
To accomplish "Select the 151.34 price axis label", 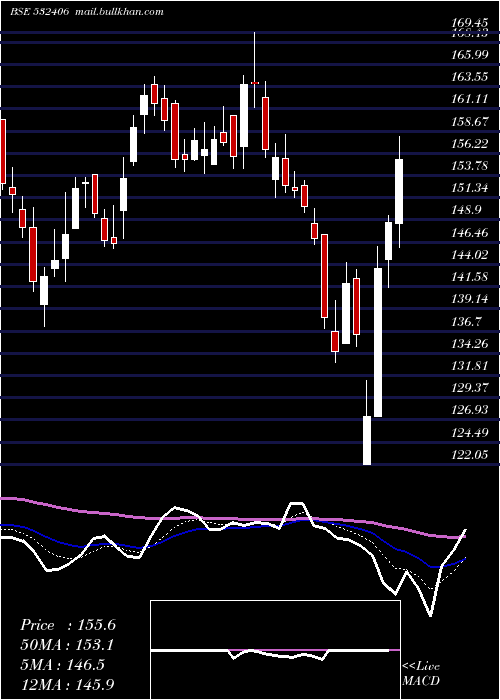I will click(x=469, y=188).
